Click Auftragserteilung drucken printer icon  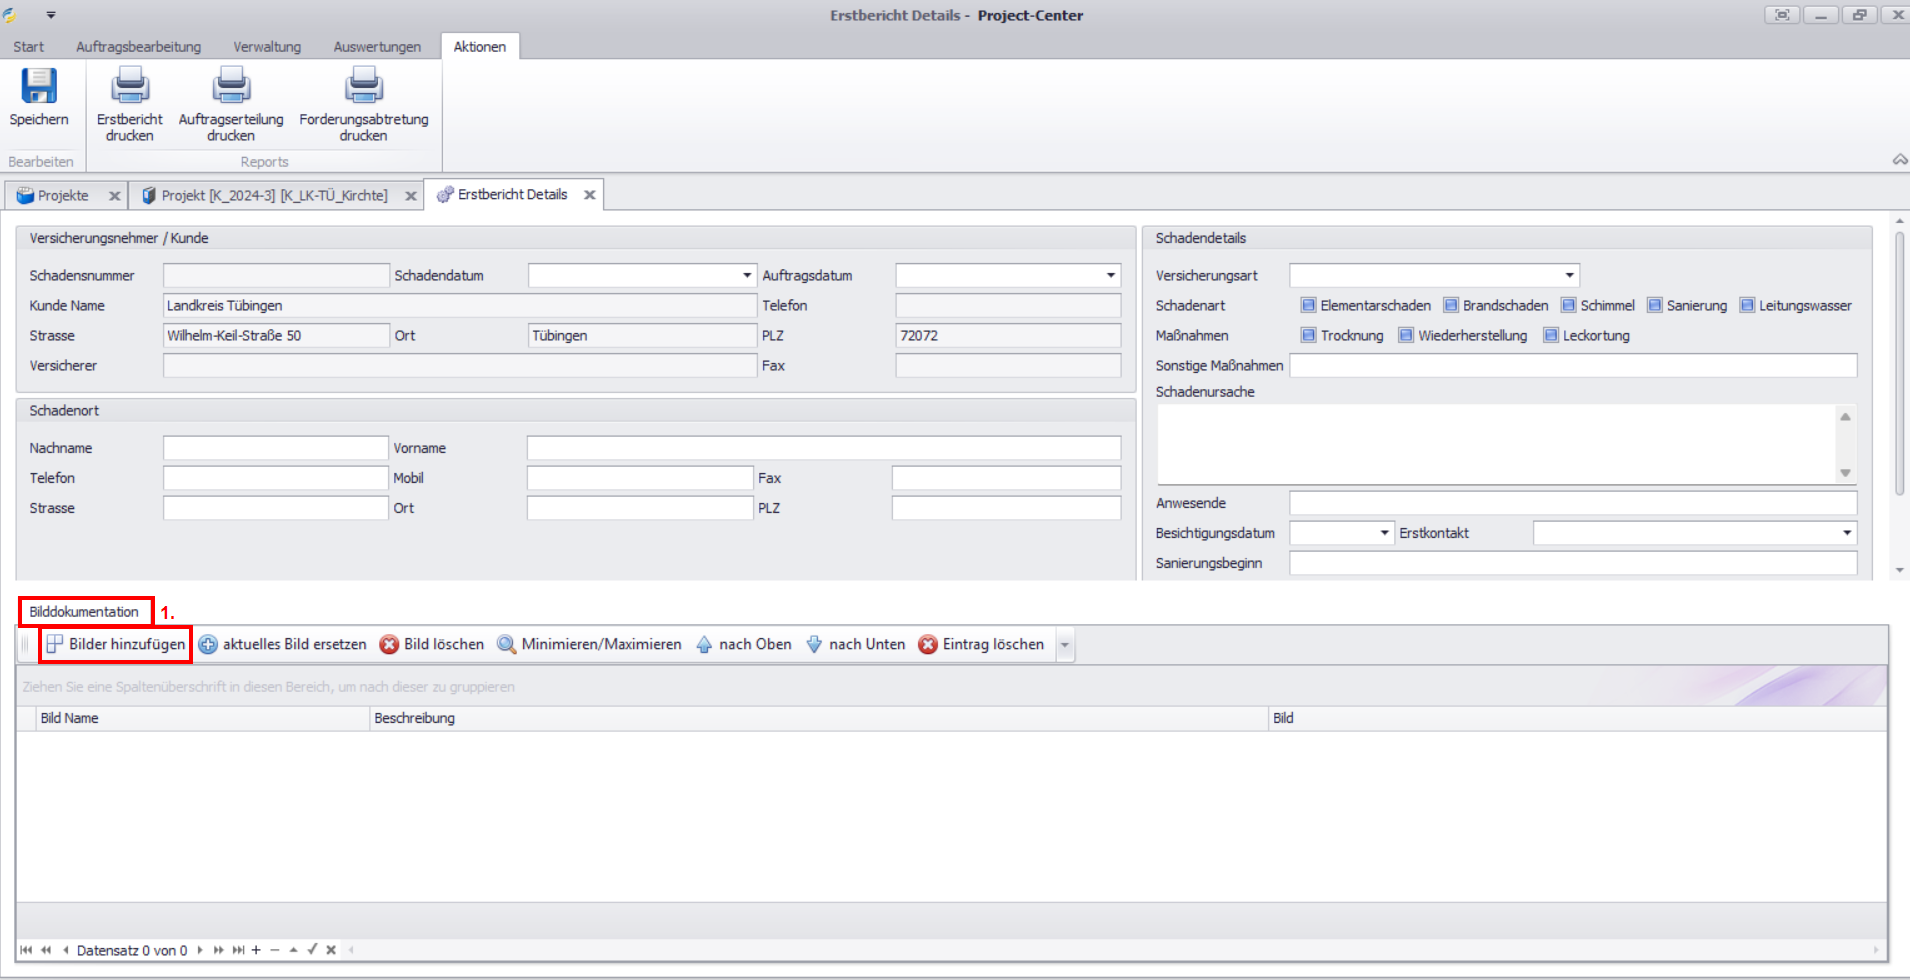pyautogui.click(x=231, y=87)
